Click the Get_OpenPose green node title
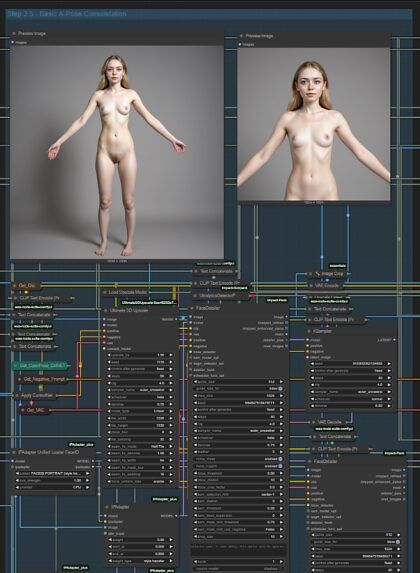Viewport: 420px width, 573px height. (x=42, y=365)
